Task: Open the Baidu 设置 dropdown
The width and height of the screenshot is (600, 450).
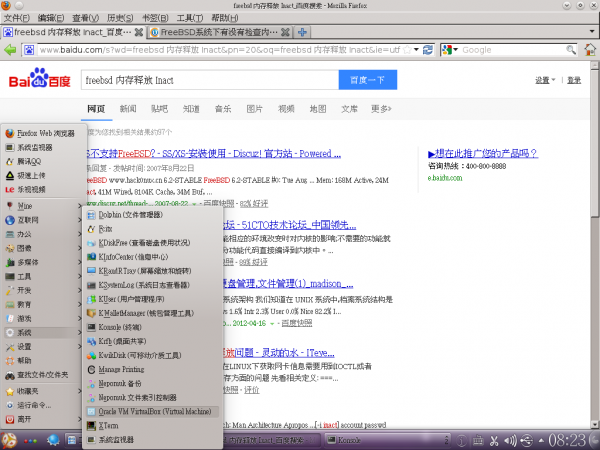Action: pyautogui.click(x=545, y=80)
